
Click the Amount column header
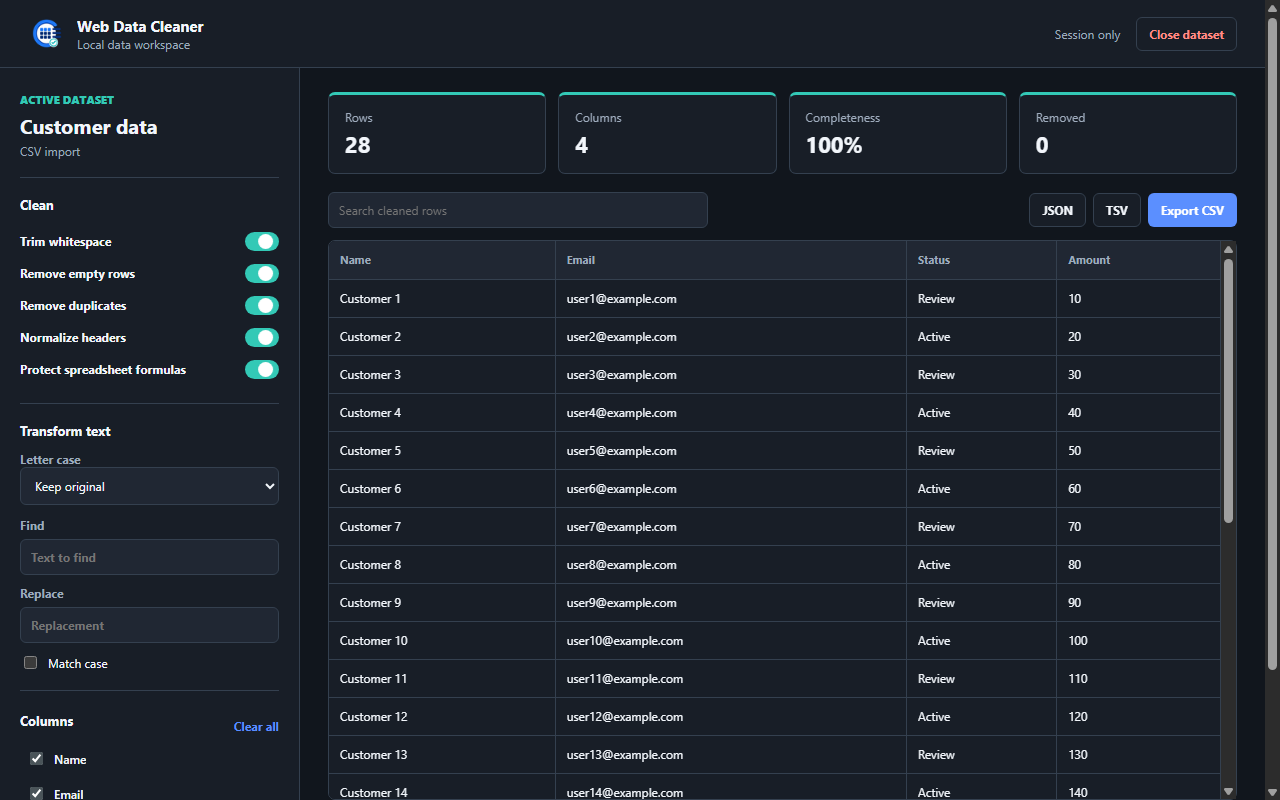click(1138, 260)
